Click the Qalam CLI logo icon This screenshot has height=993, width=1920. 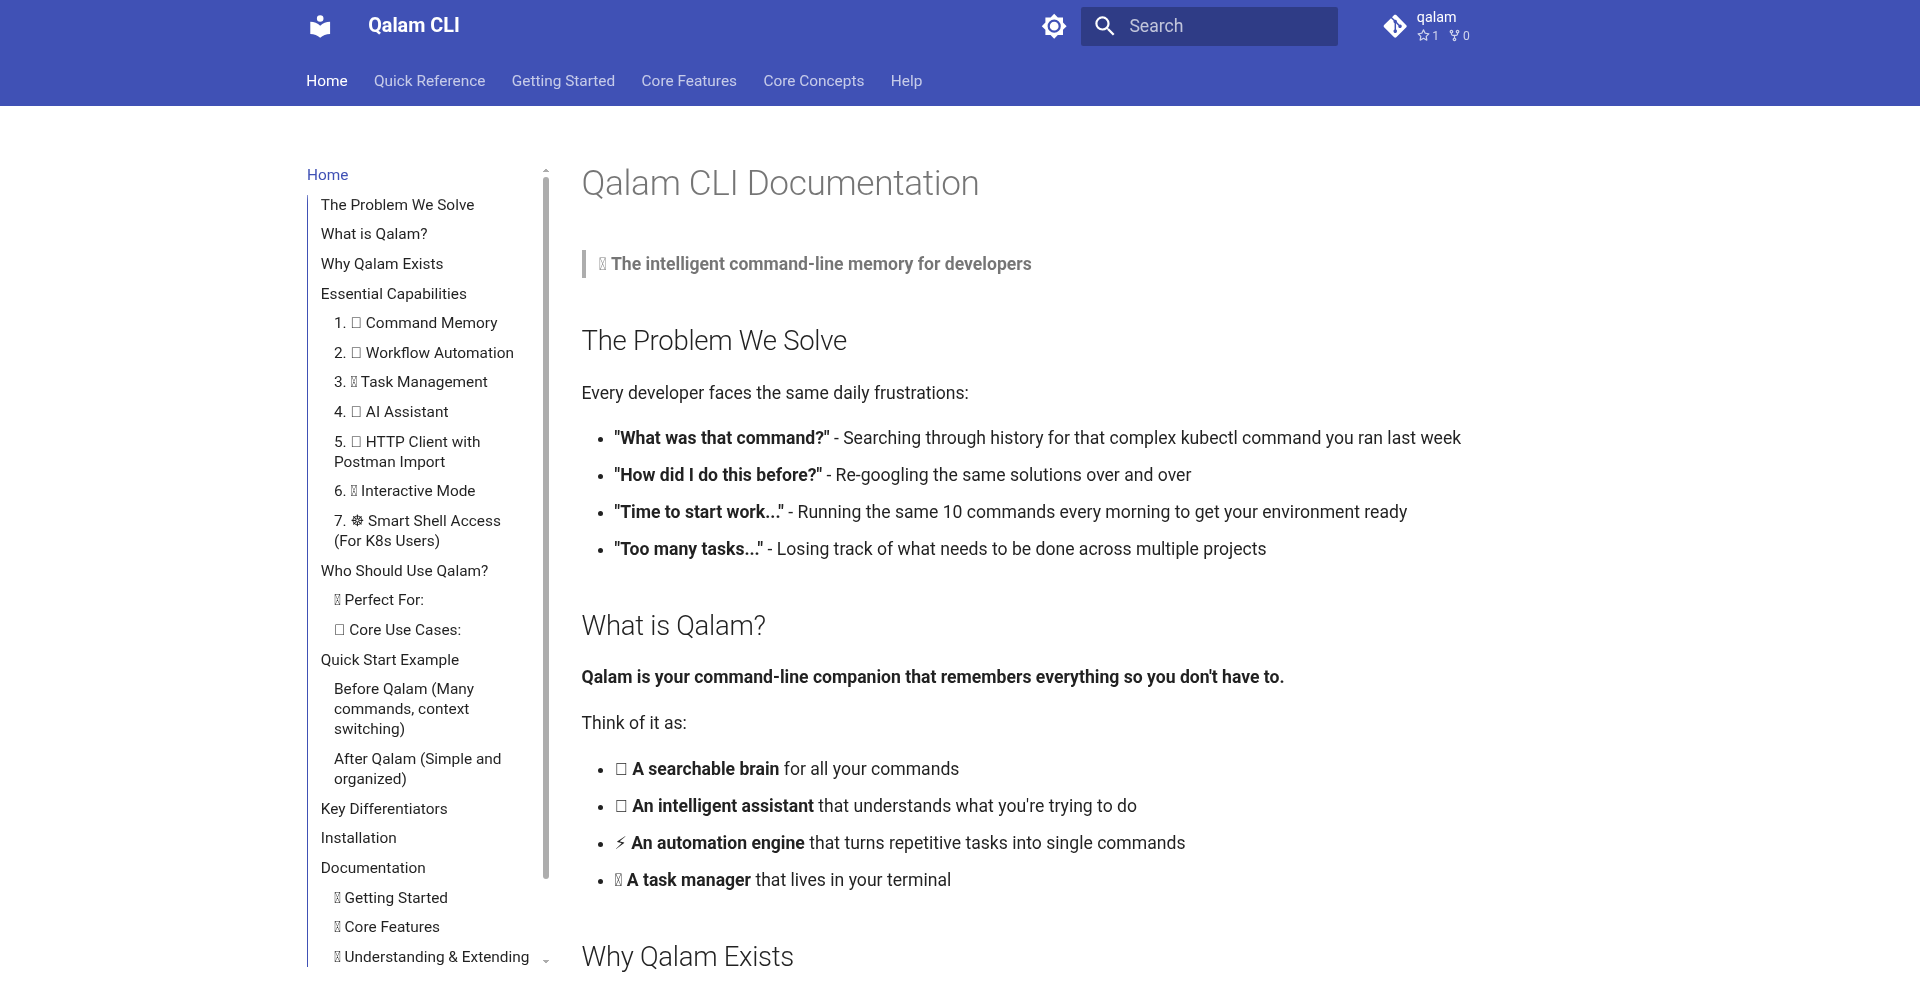coord(320,26)
